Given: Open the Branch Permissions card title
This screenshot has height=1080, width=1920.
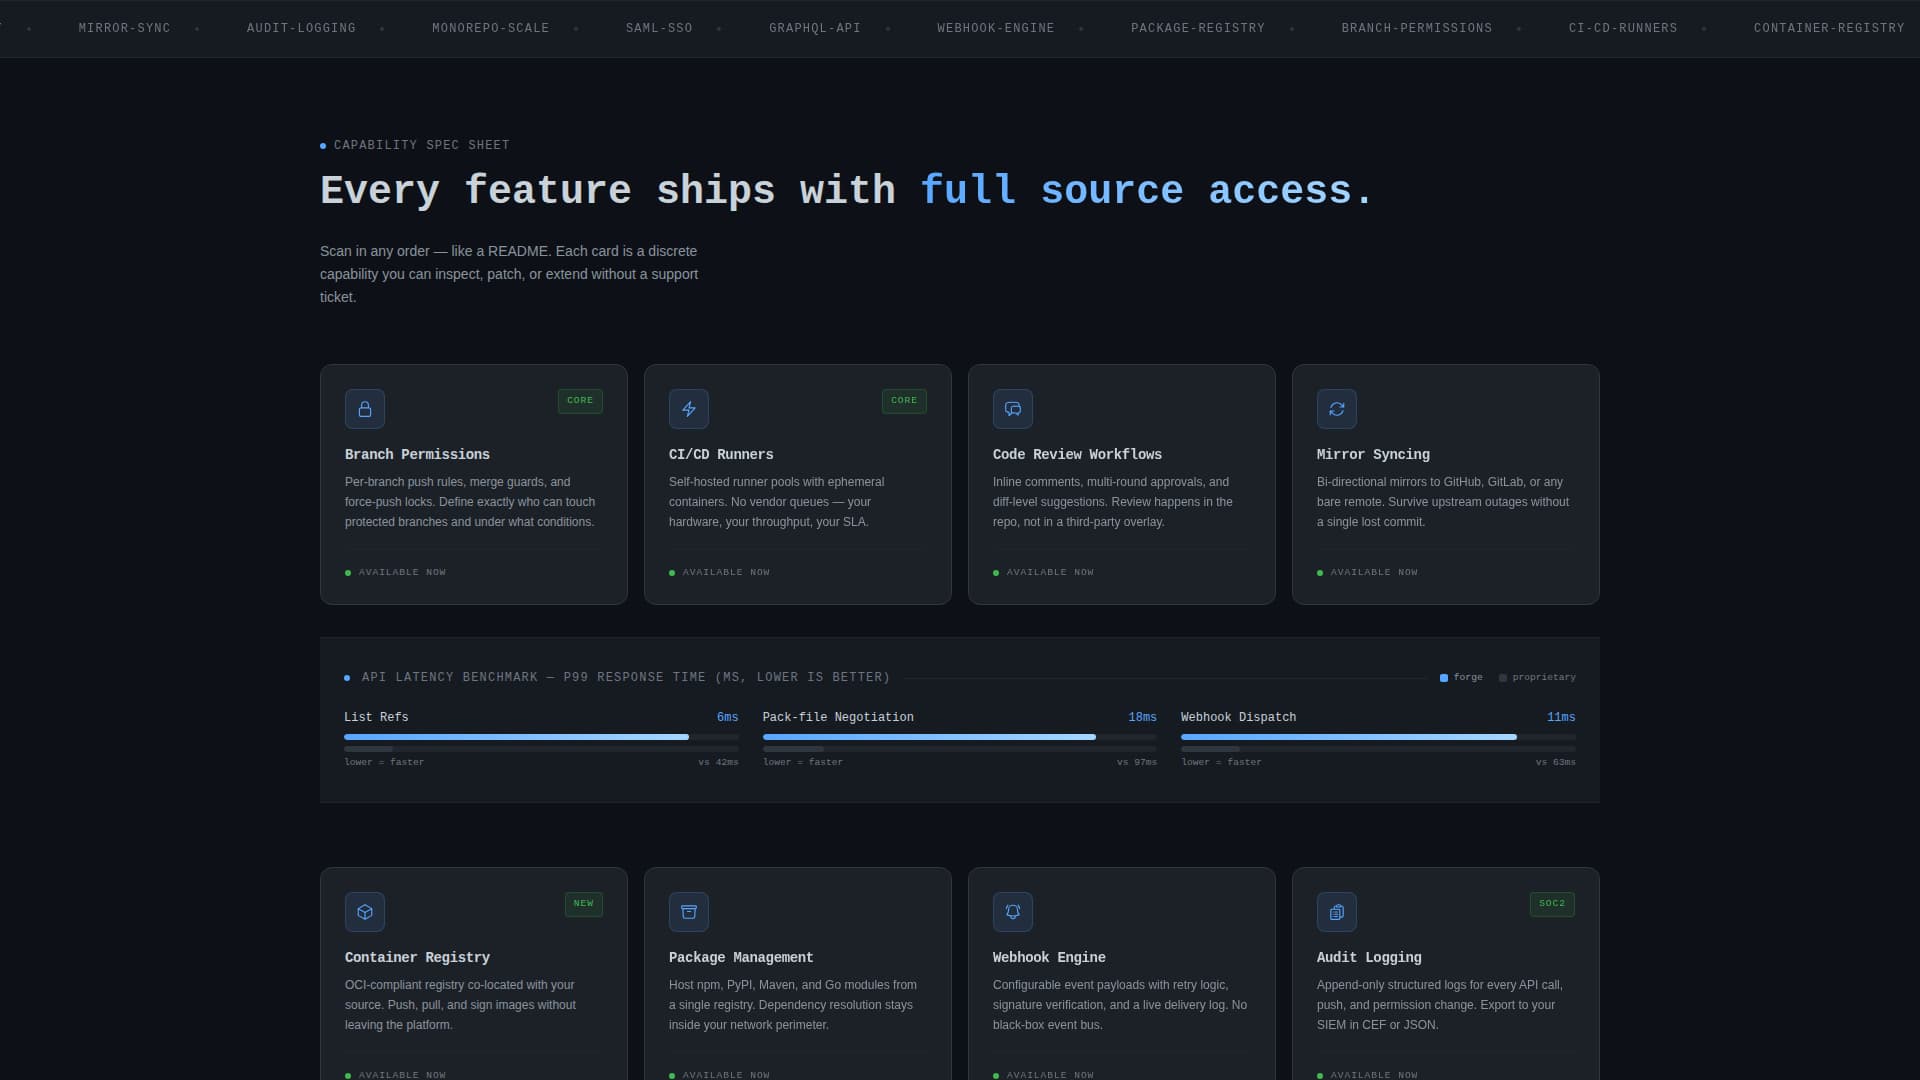Looking at the screenshot, I should [417, 455].
